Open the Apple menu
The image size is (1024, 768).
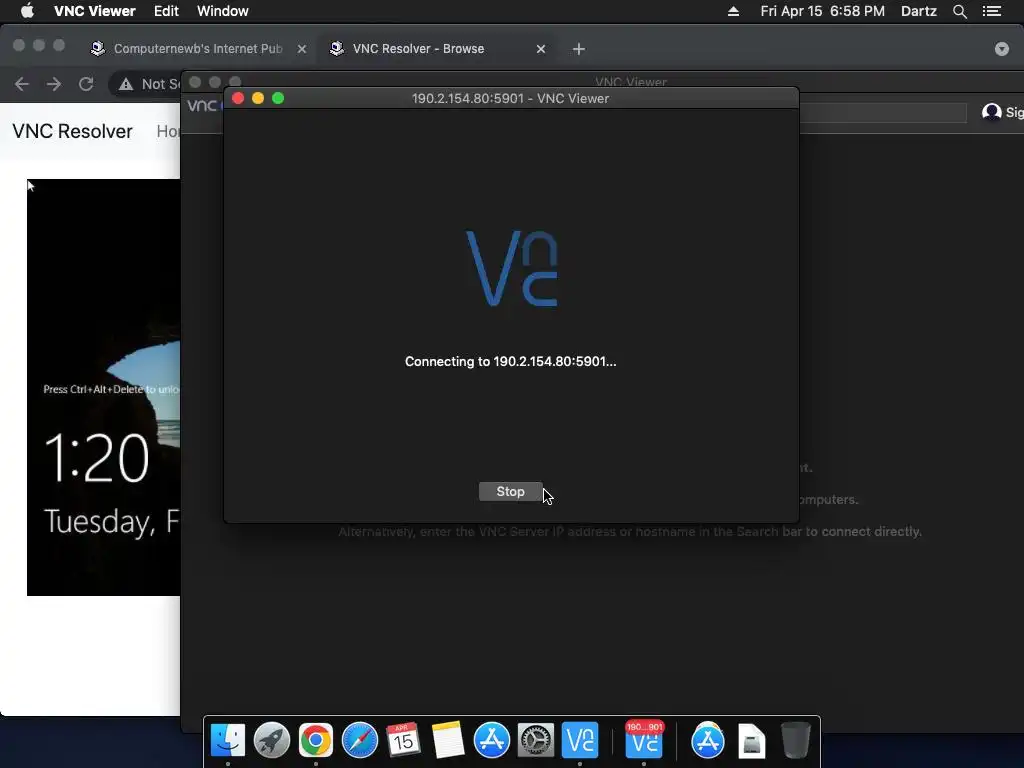coord(27,11)
